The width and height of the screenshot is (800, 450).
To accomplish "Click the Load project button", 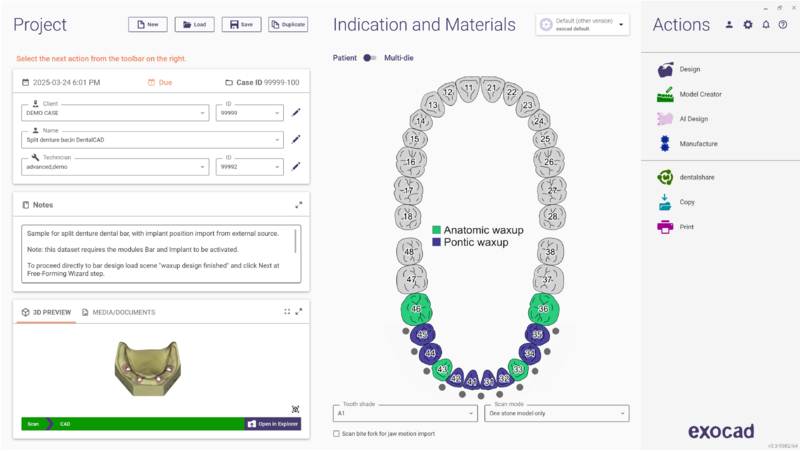I will pyautogui.click(x=194, y=24).
